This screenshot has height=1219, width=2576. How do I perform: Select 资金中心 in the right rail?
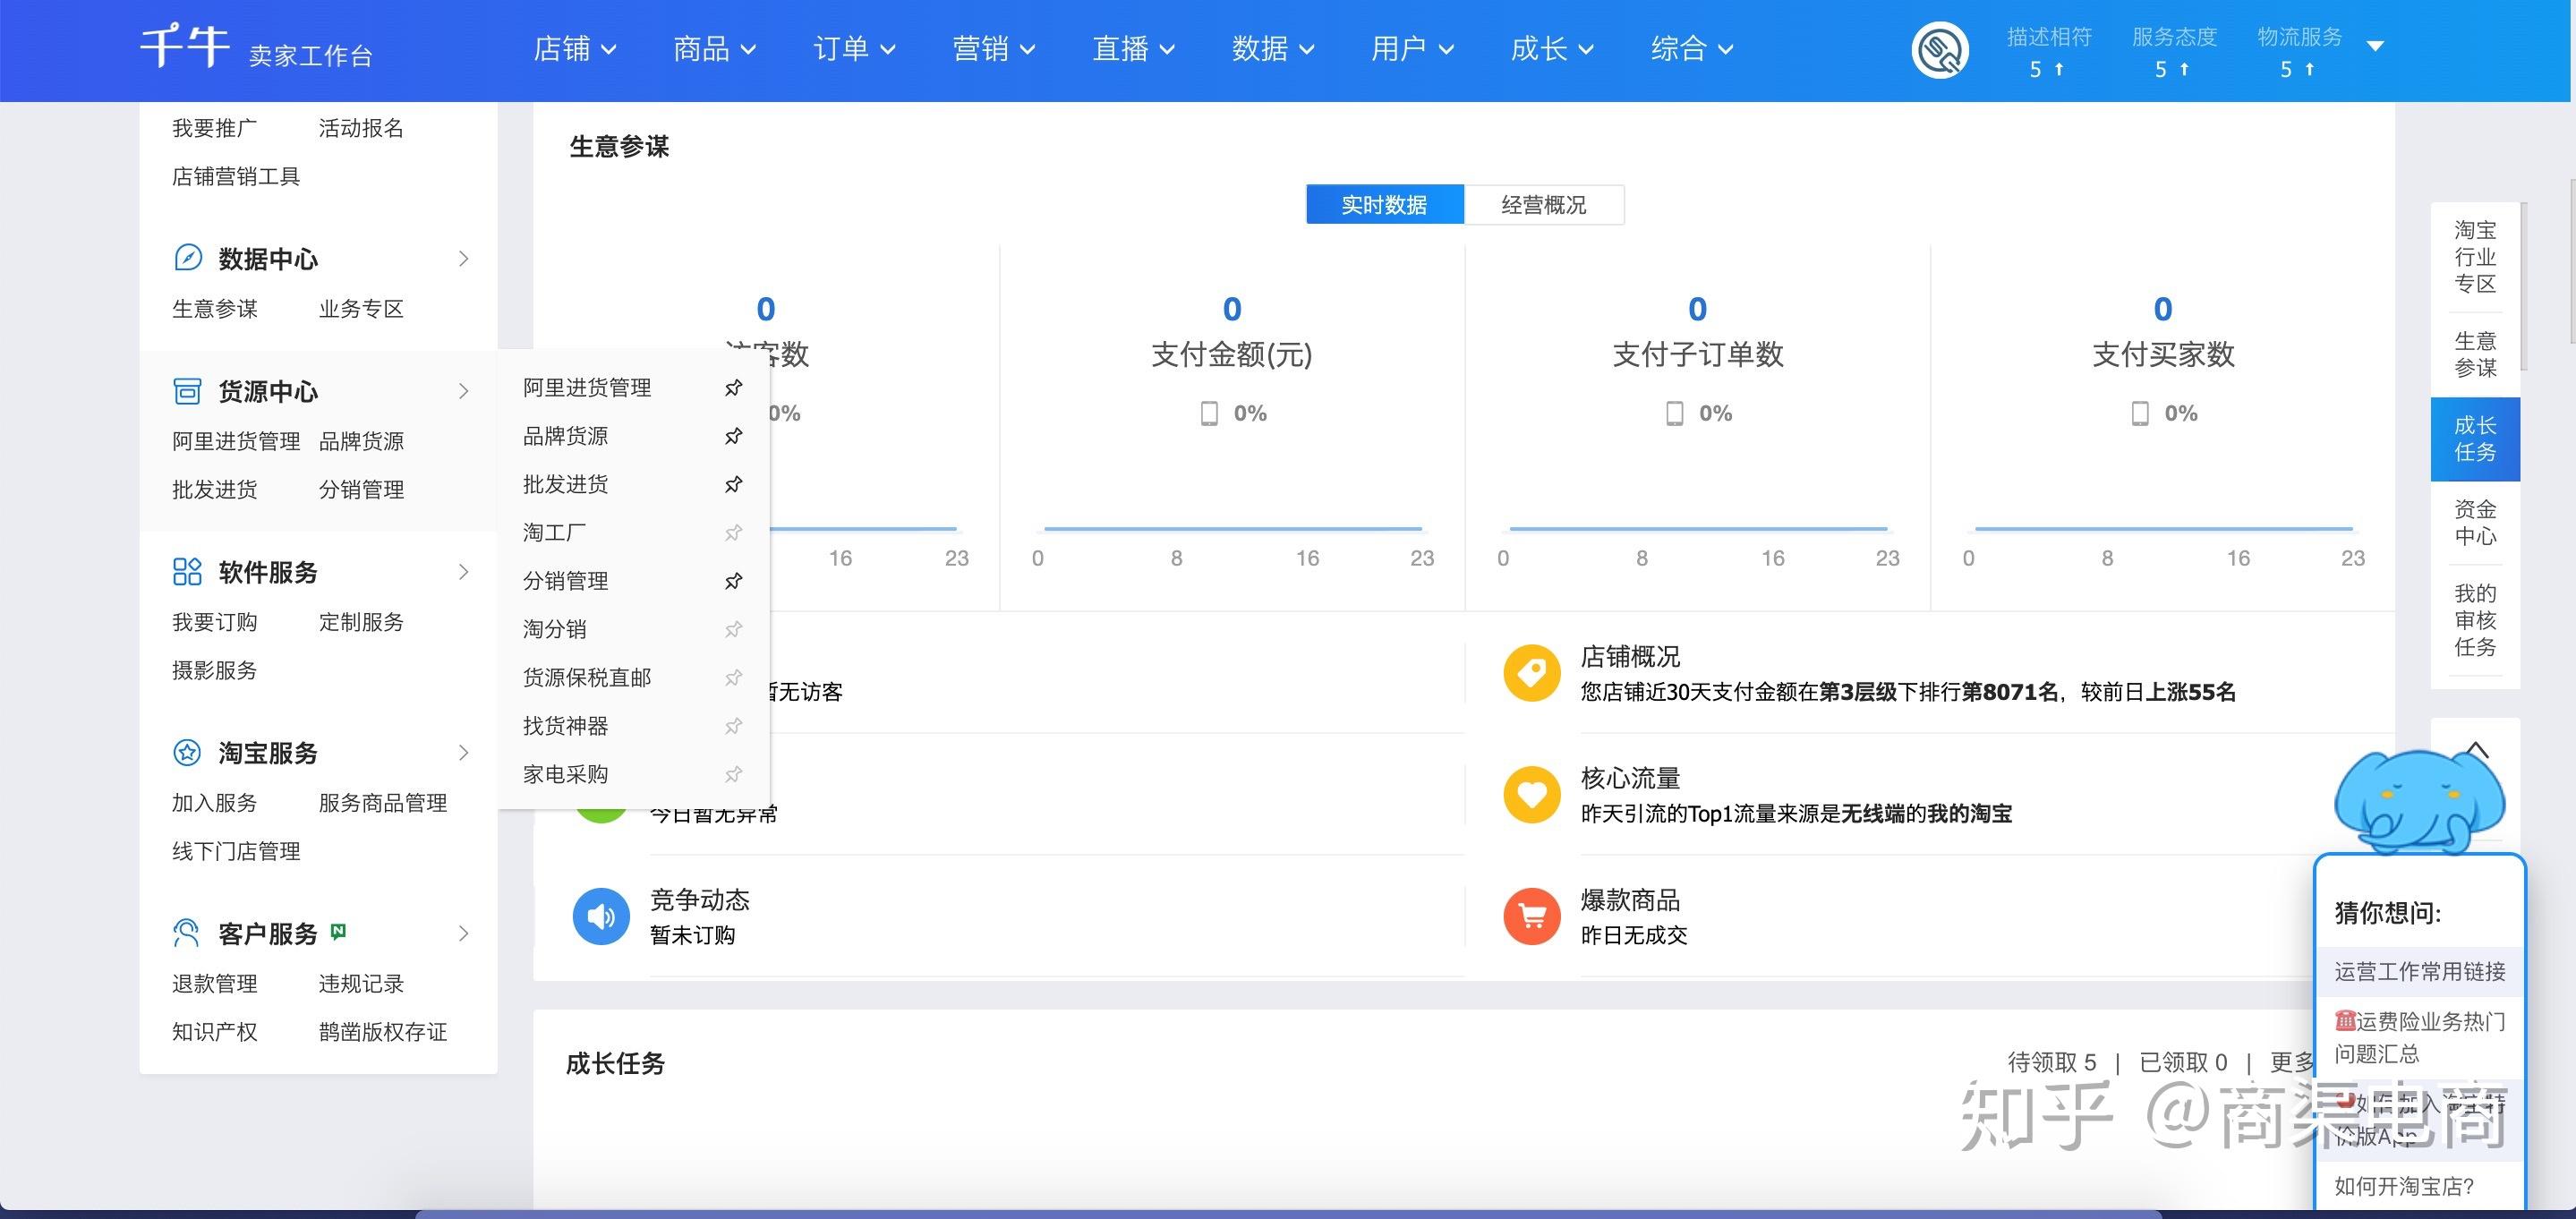2475,523
